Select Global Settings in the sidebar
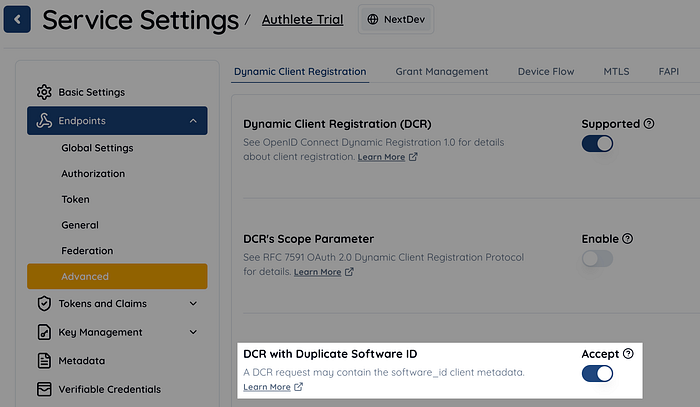This screenshot has width=700, height=407. point(97,148)
